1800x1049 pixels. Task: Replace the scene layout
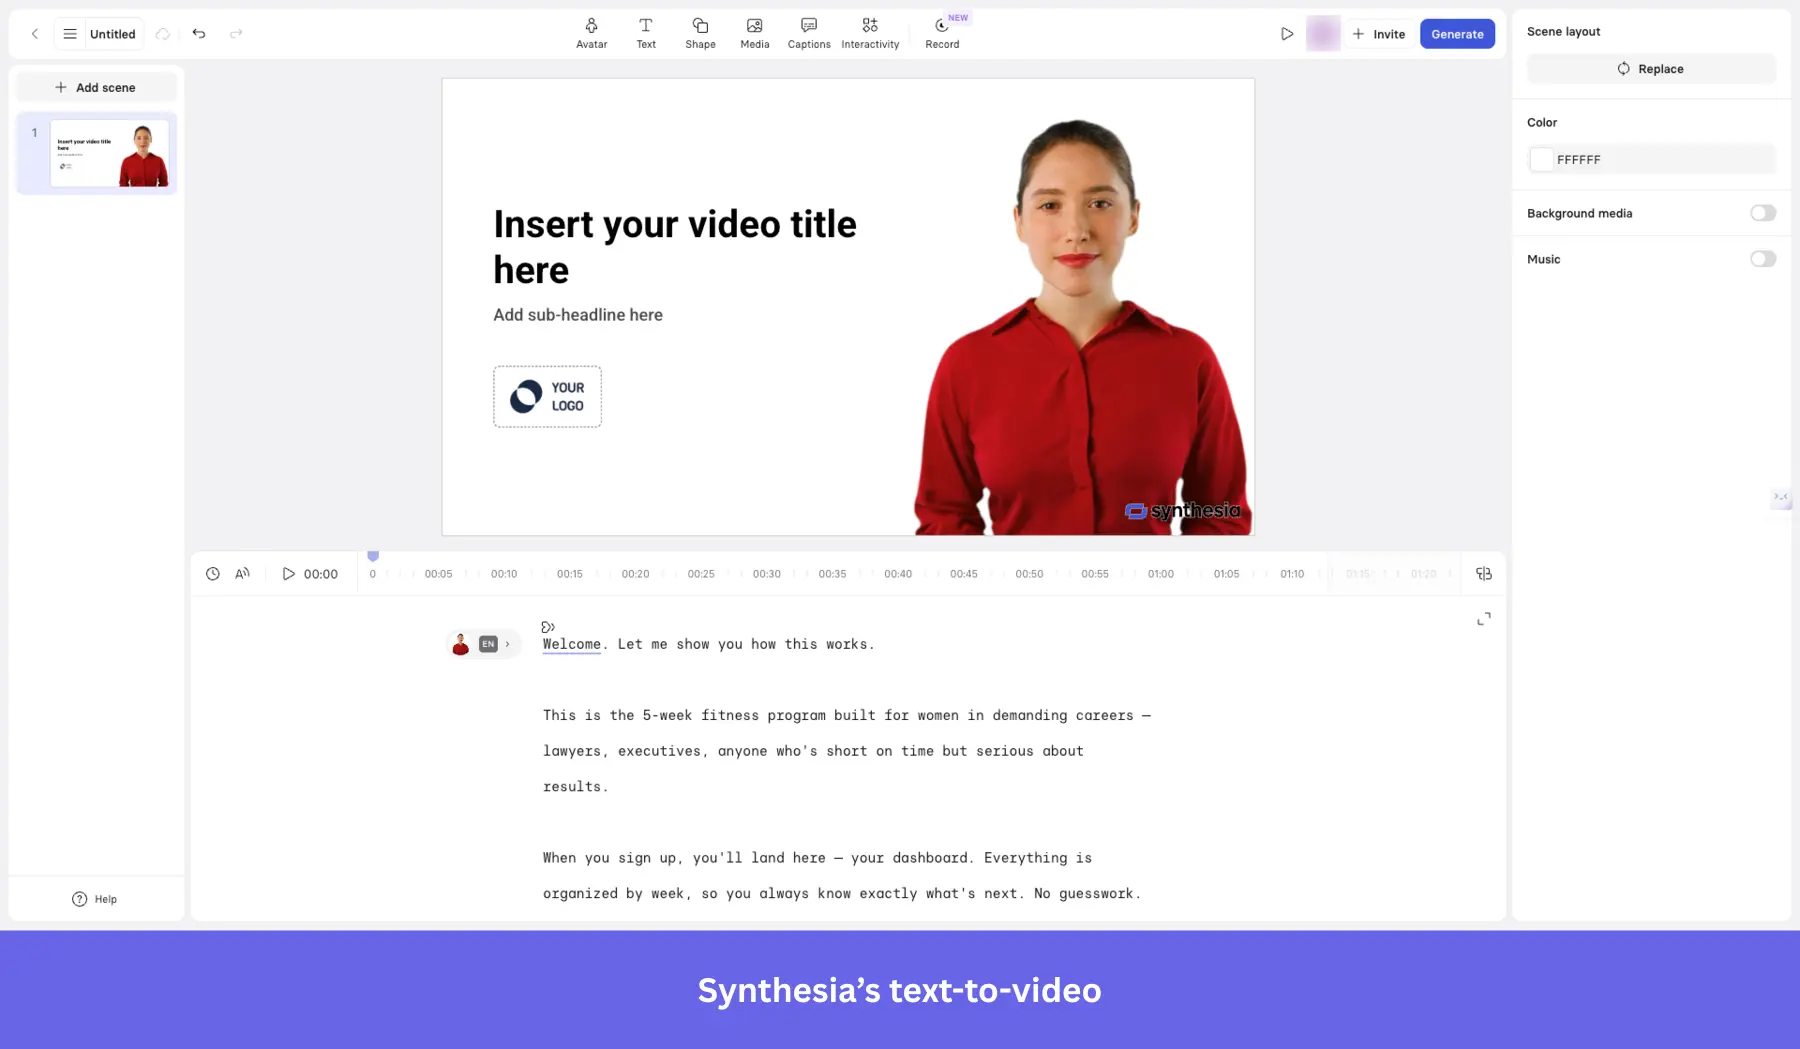(1650, 68)
